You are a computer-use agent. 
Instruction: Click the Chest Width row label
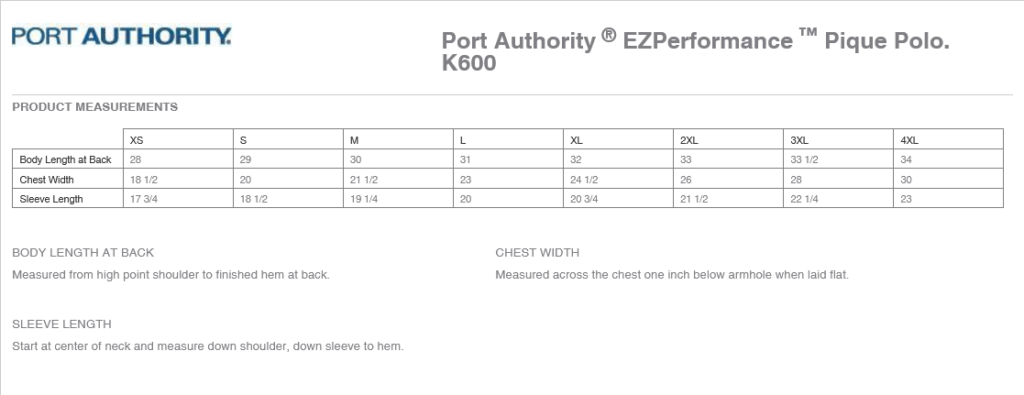click(68, 180)
